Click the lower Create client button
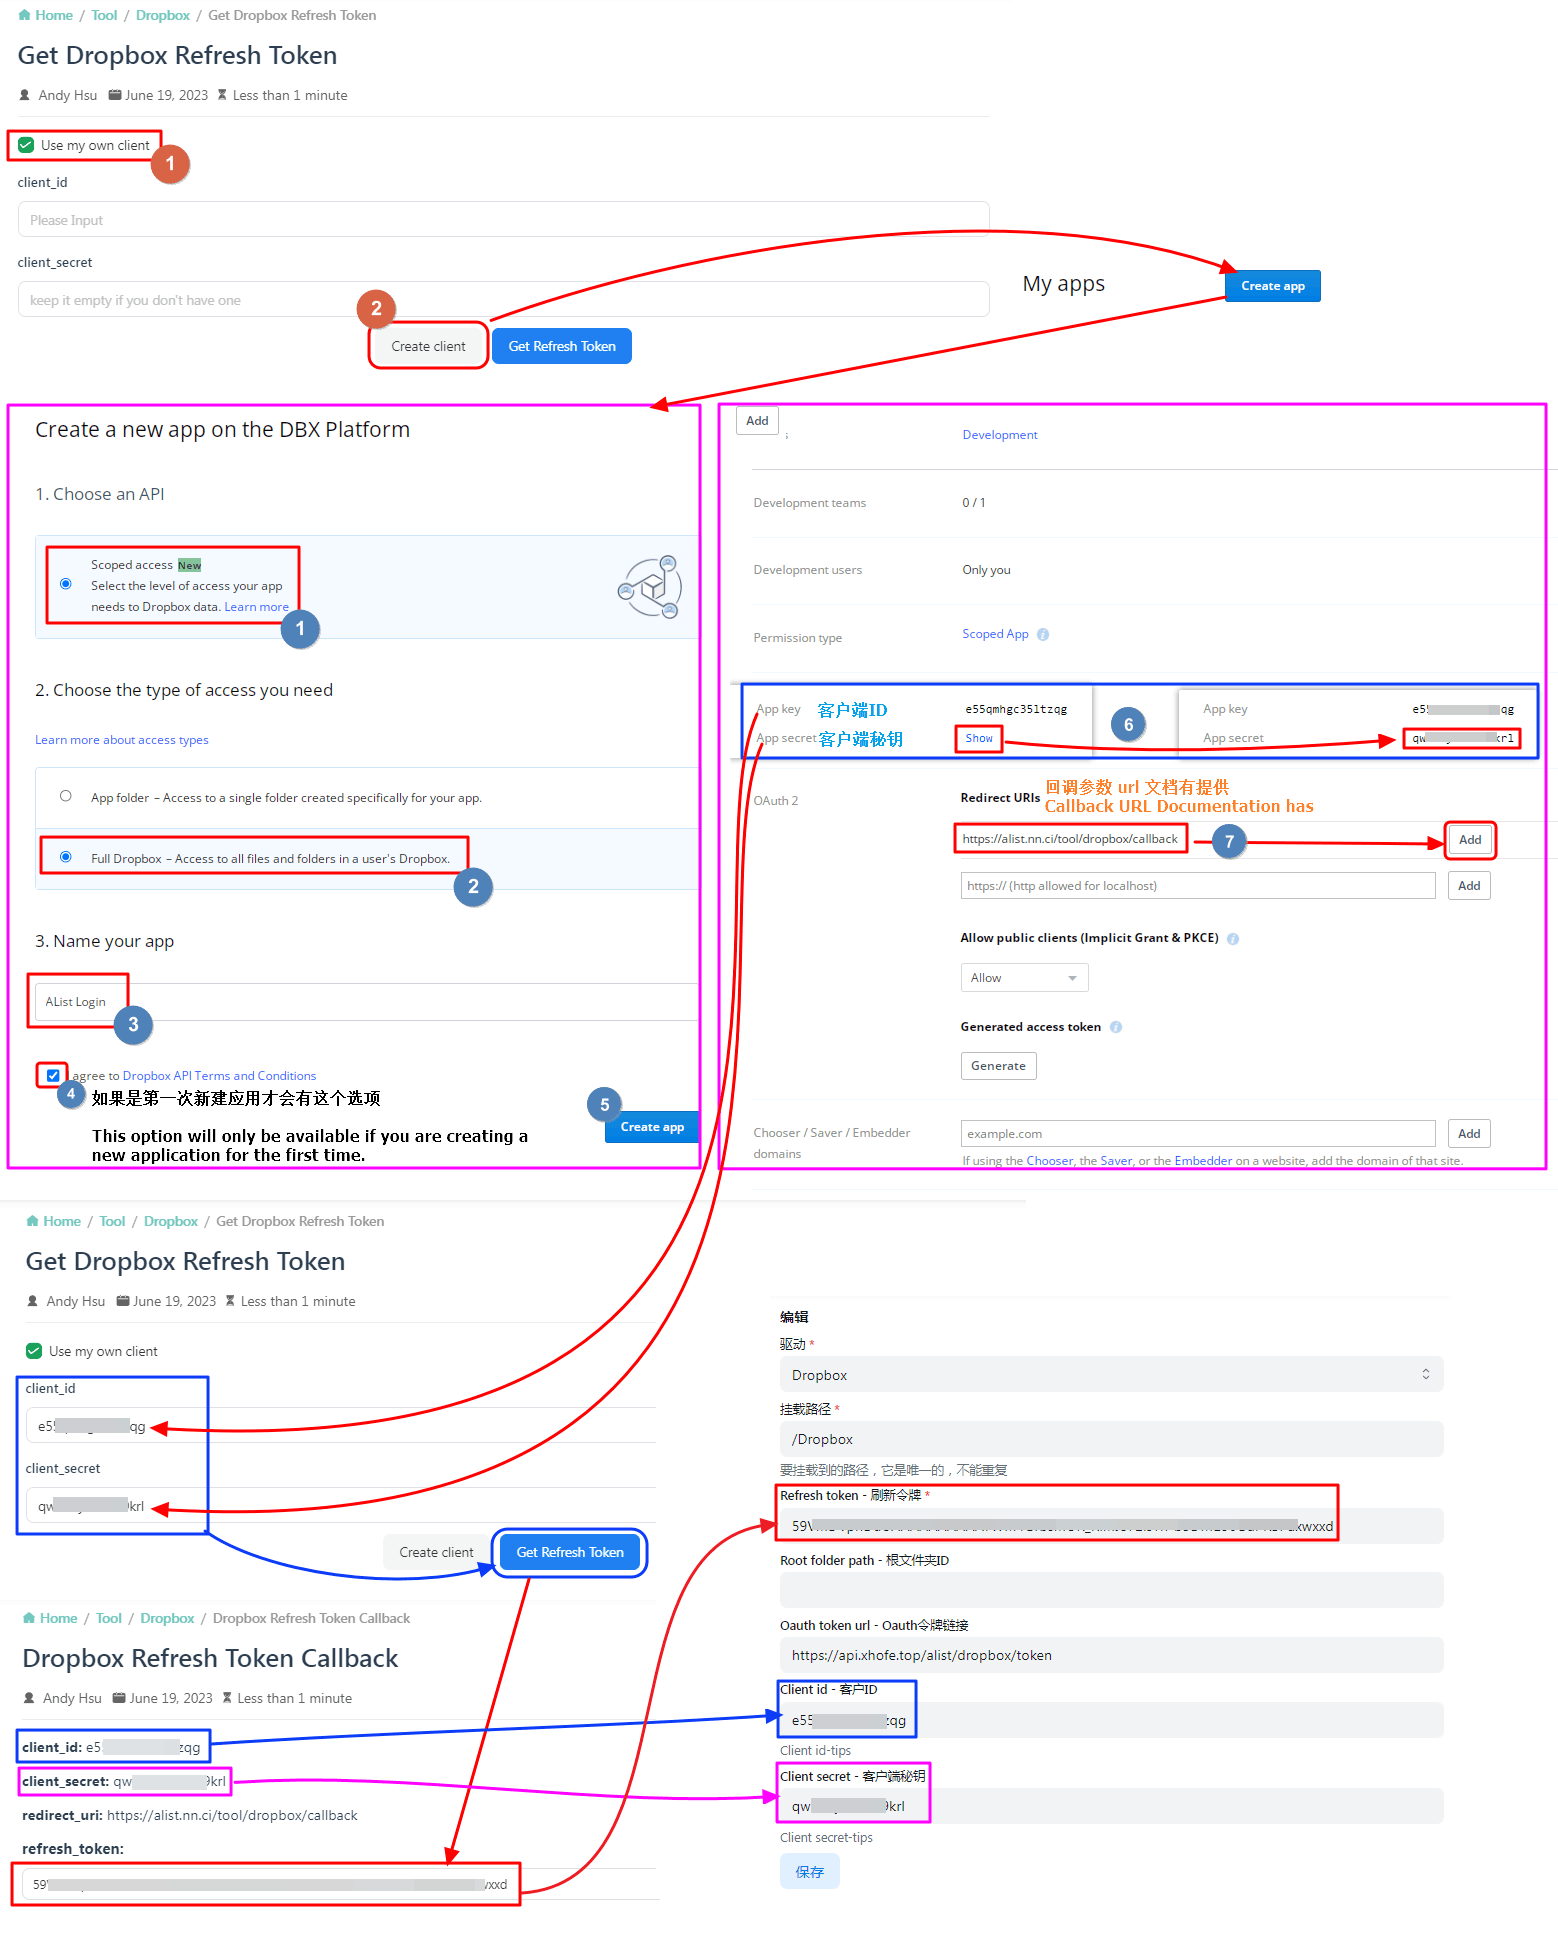The width and height of the screenshot is (1558, 1945). point(436,1552)
